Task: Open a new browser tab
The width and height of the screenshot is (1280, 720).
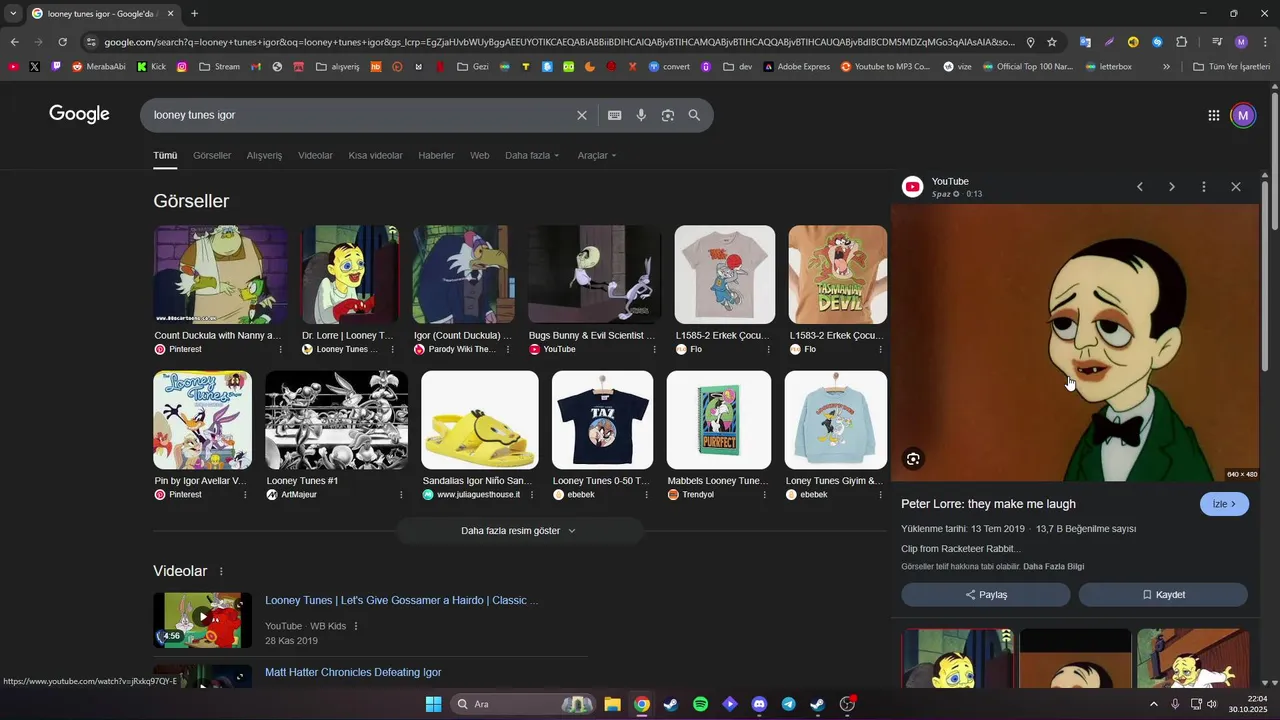Action: tap(194, 14)
